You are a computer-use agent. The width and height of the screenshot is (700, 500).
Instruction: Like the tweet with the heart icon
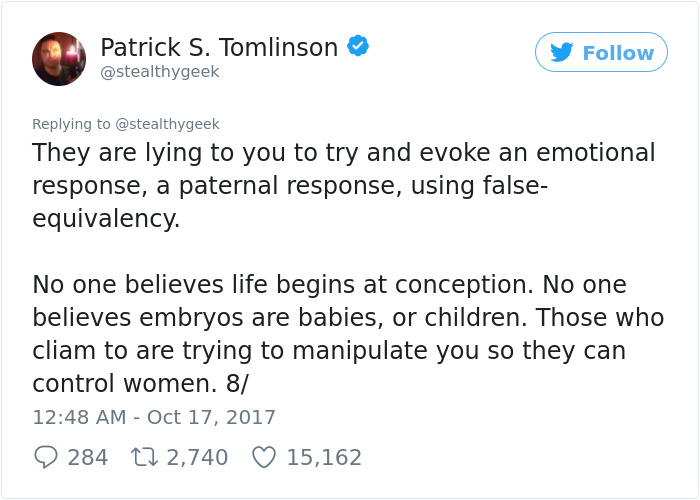264,458
